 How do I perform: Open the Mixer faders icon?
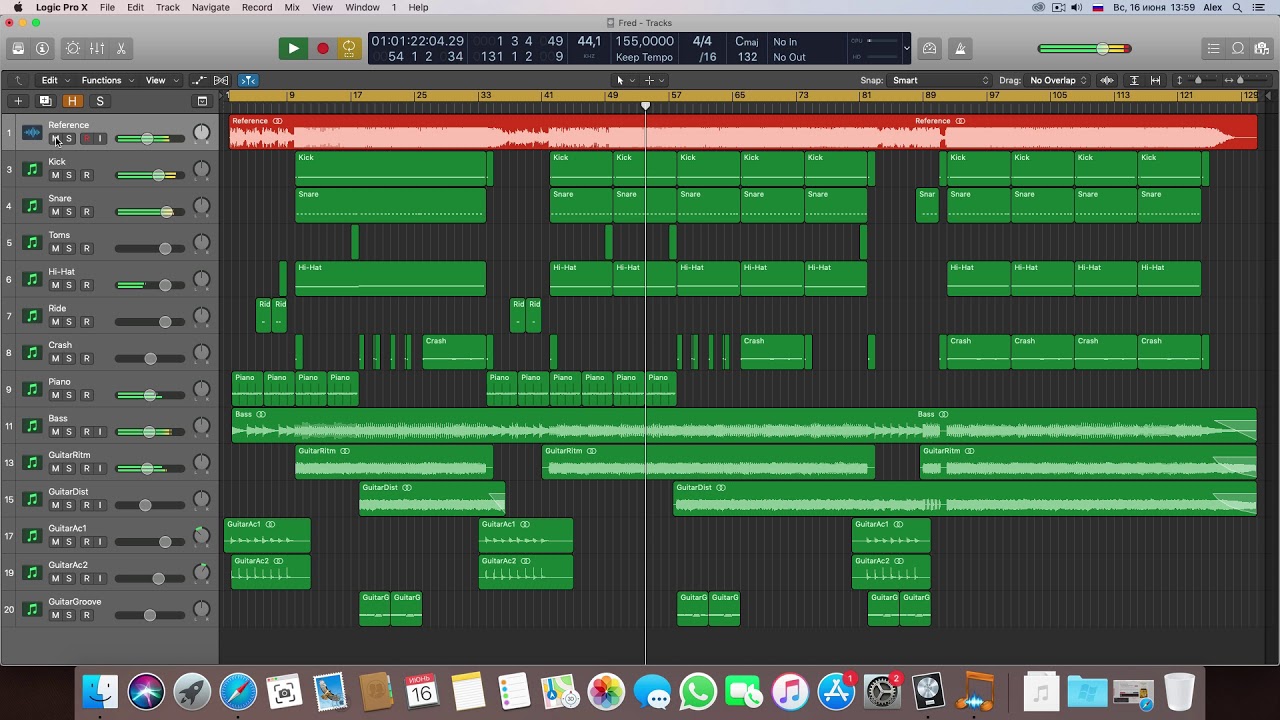click(97, 48)
